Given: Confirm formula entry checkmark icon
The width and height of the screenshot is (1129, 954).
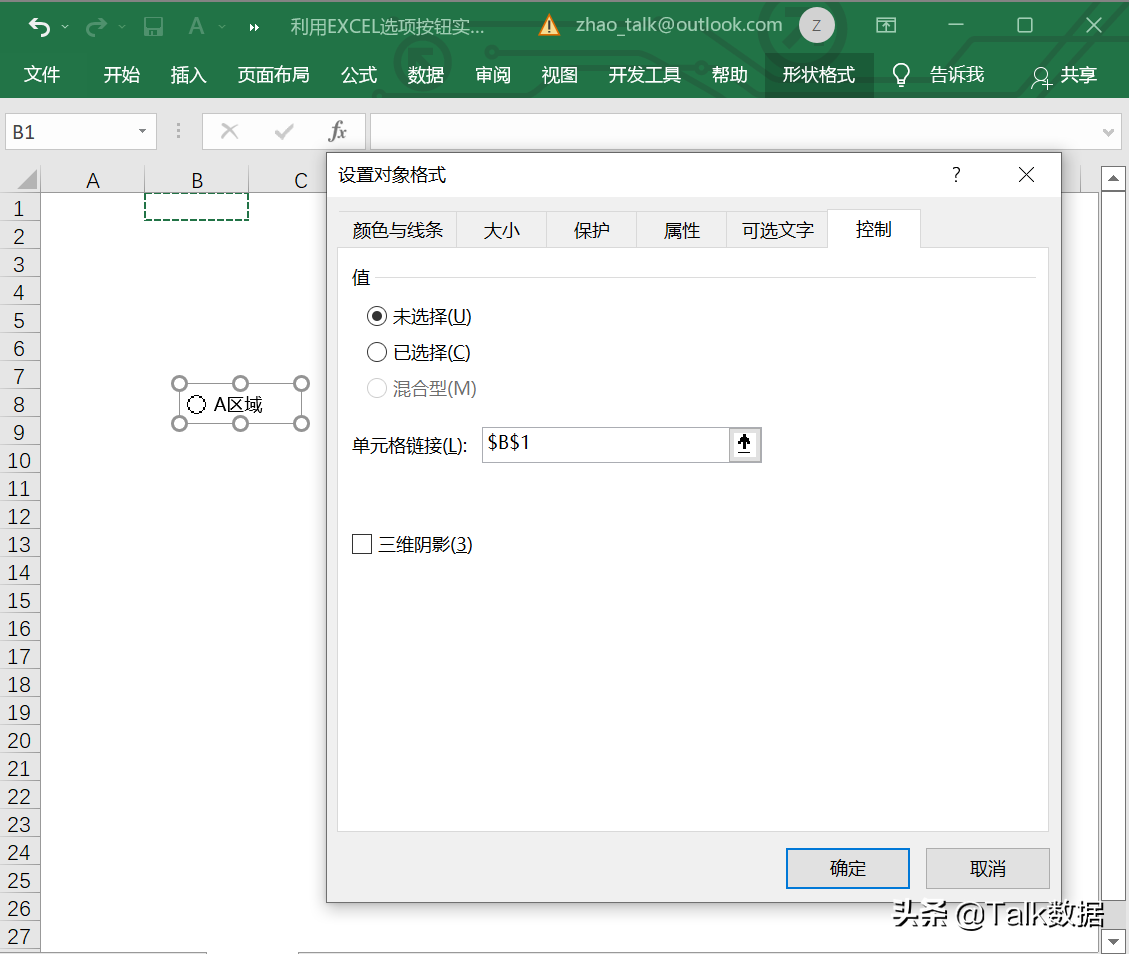Looking at the screenshot, I should click(x=284, y=131).
